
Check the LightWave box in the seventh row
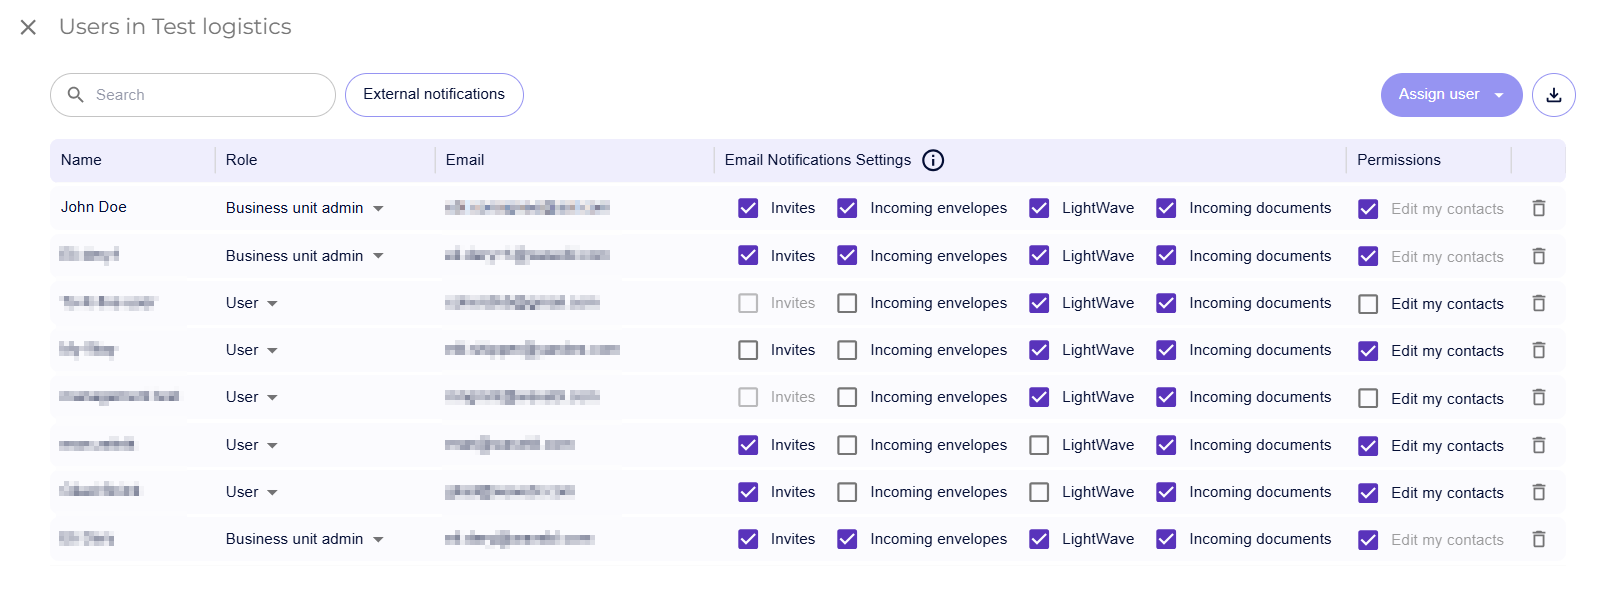click(x=1039, y=492)
